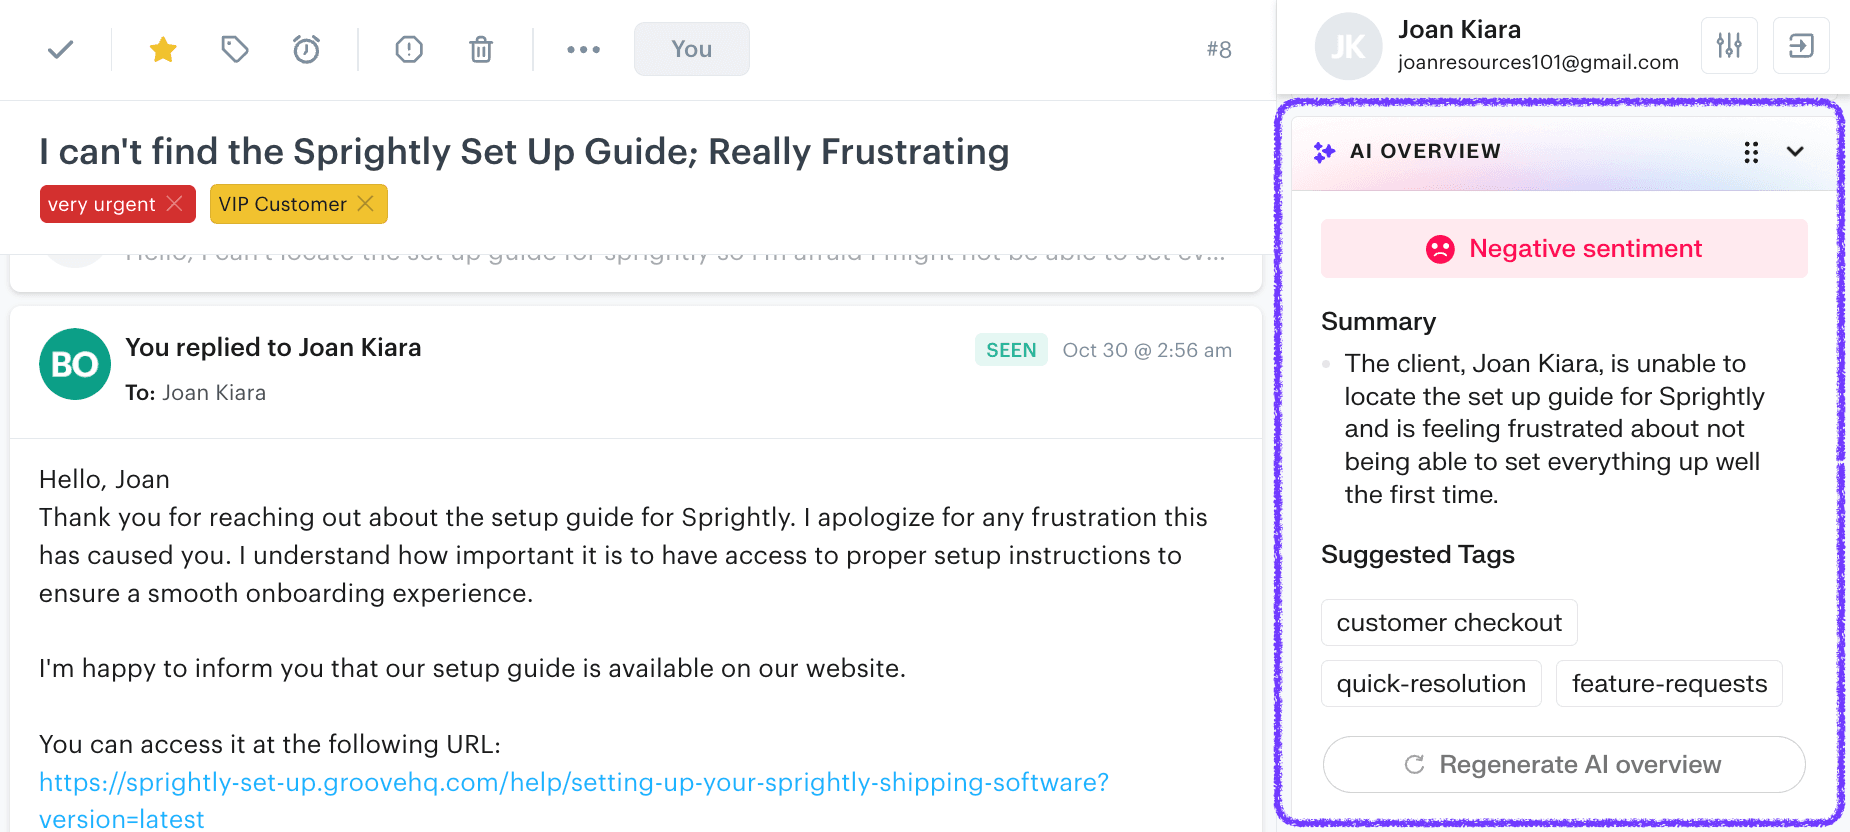This screenshot has width=1850, height=832.
Task: Open the Sprightly setup guide link
Action: [x=573, y=783]
